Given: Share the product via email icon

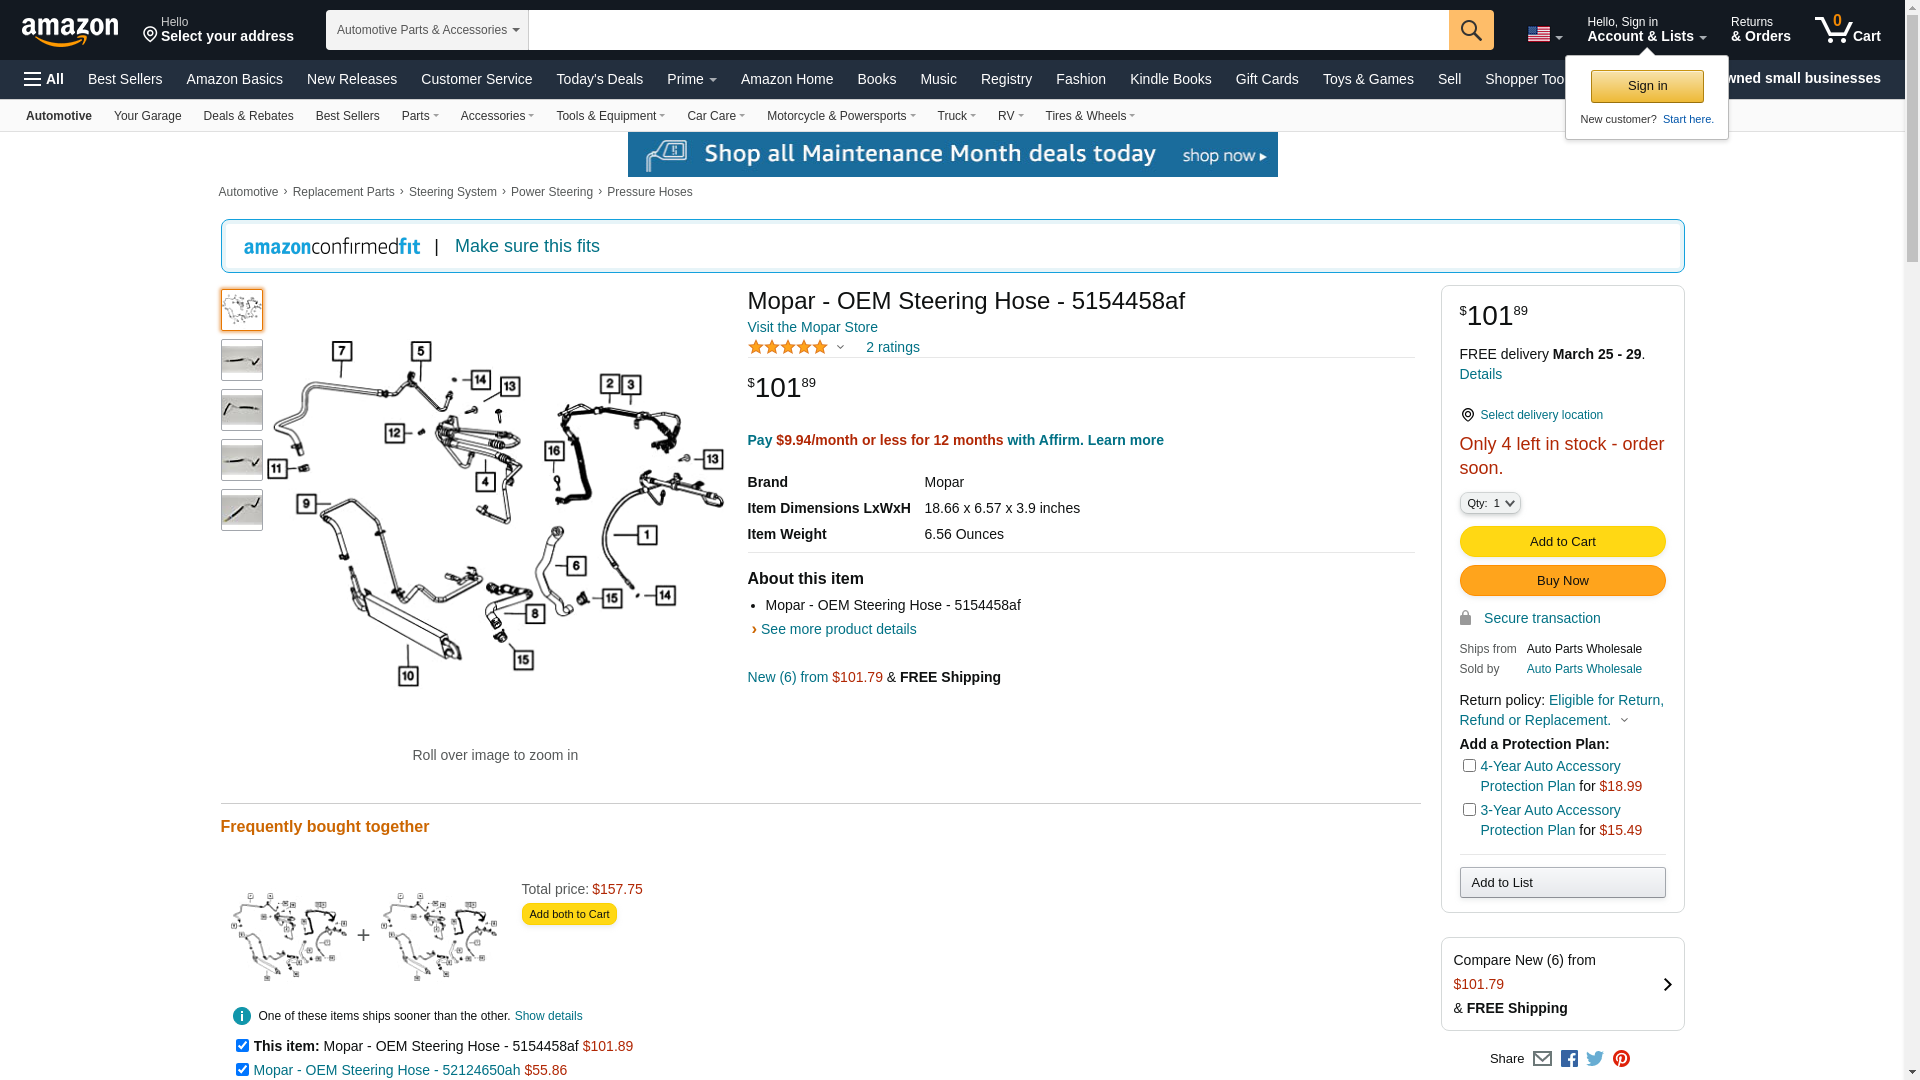Looking at the screenshot, I should pos(1542,1059).
